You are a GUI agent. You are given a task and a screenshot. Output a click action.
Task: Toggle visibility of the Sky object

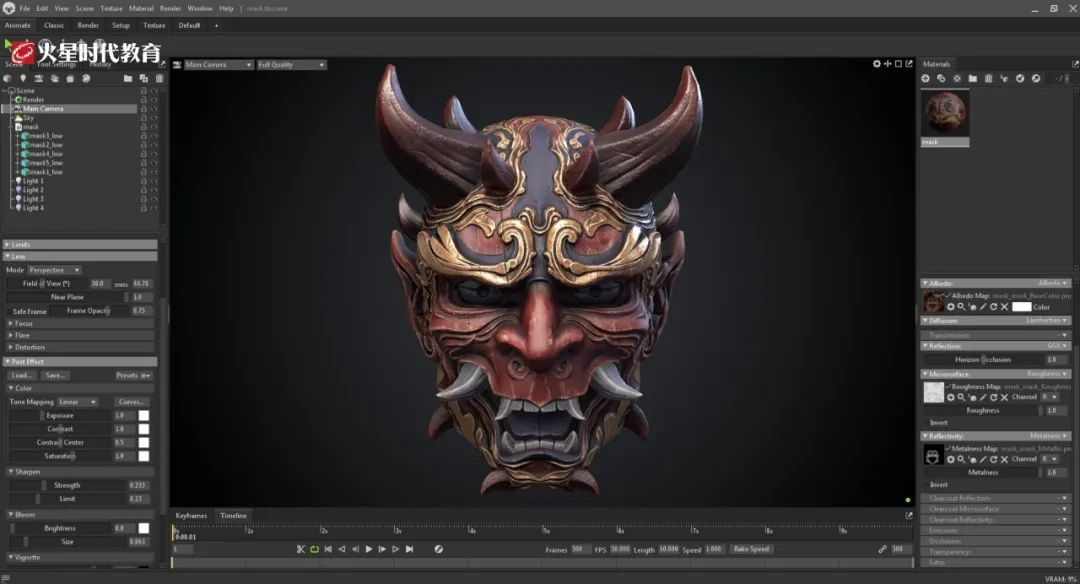[x=154, y=118]
